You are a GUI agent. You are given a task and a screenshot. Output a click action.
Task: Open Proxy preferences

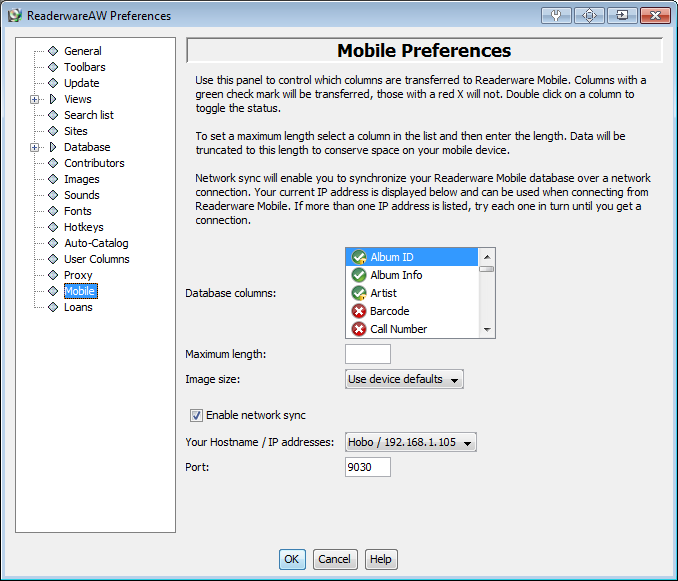[78, 275]
